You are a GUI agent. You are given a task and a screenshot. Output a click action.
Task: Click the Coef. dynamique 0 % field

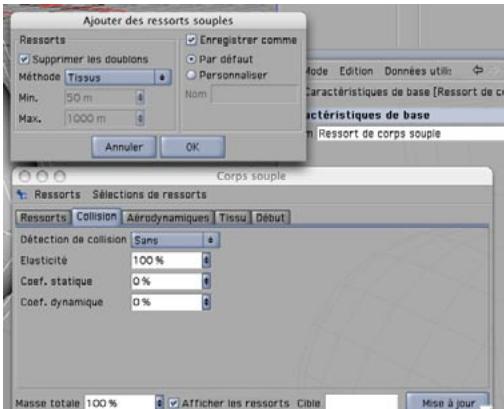(167, 302)
